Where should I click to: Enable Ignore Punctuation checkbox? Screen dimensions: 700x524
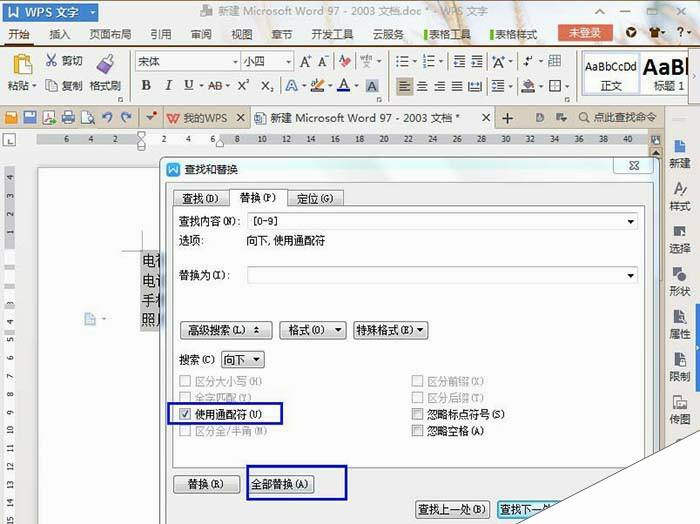pos(417,414)
